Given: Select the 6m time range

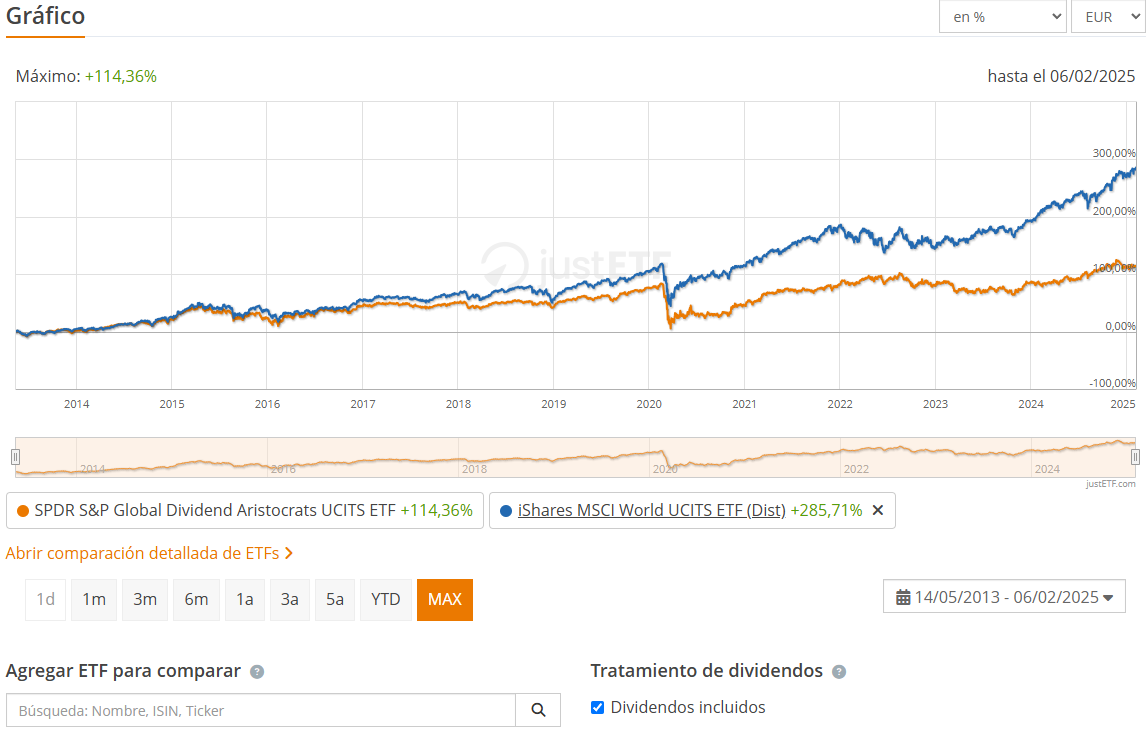Looking at the screenshot, I should tap(196, 600).
